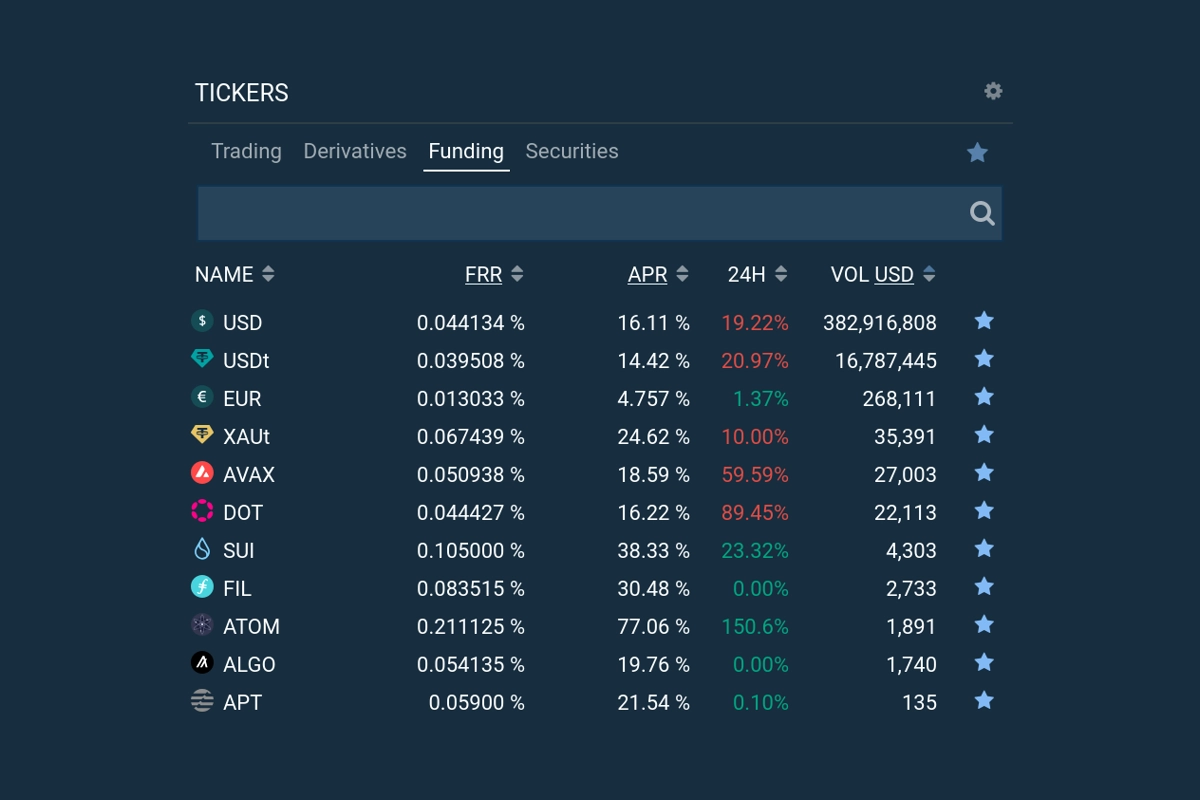
Task: Switch to the Trading tab
Action: (x=246, y=151)
